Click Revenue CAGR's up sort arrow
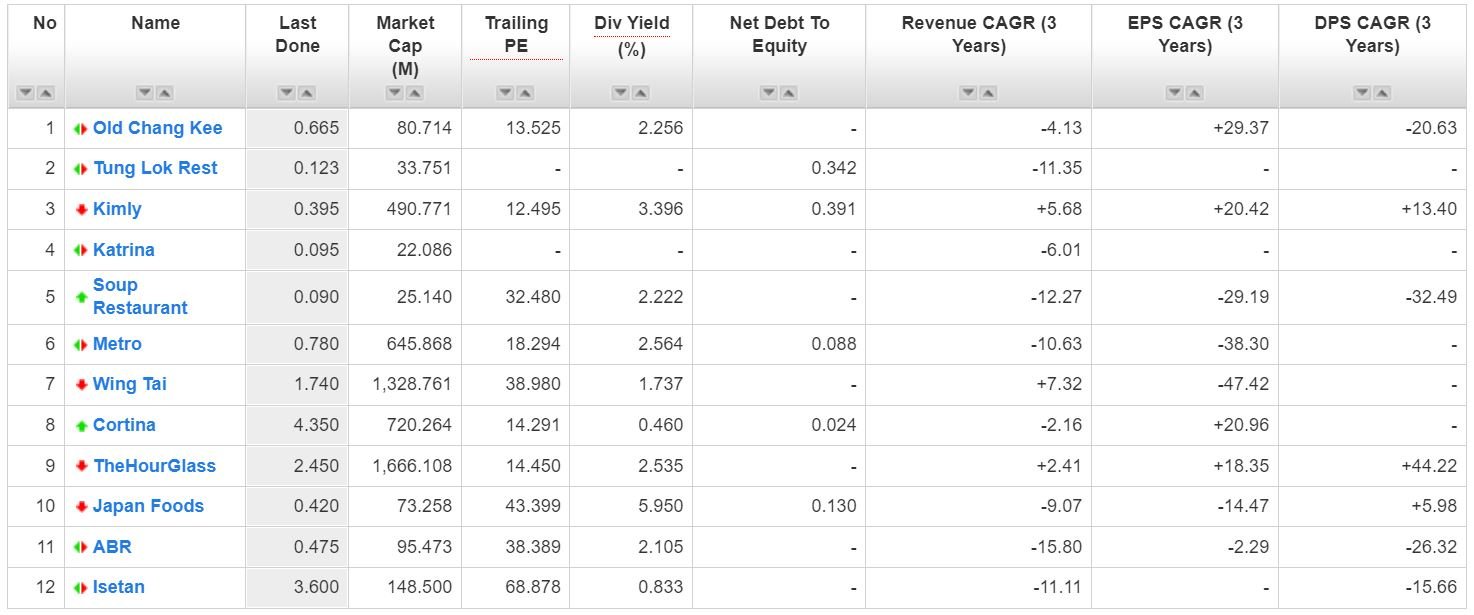 point(988,93)
